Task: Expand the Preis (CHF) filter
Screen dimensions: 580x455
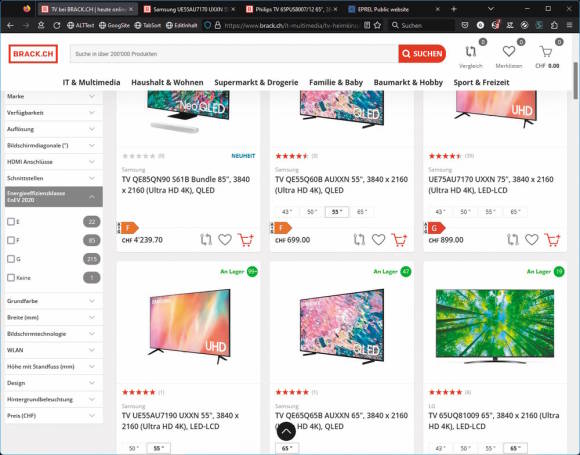Action: (x=54, y=416)
